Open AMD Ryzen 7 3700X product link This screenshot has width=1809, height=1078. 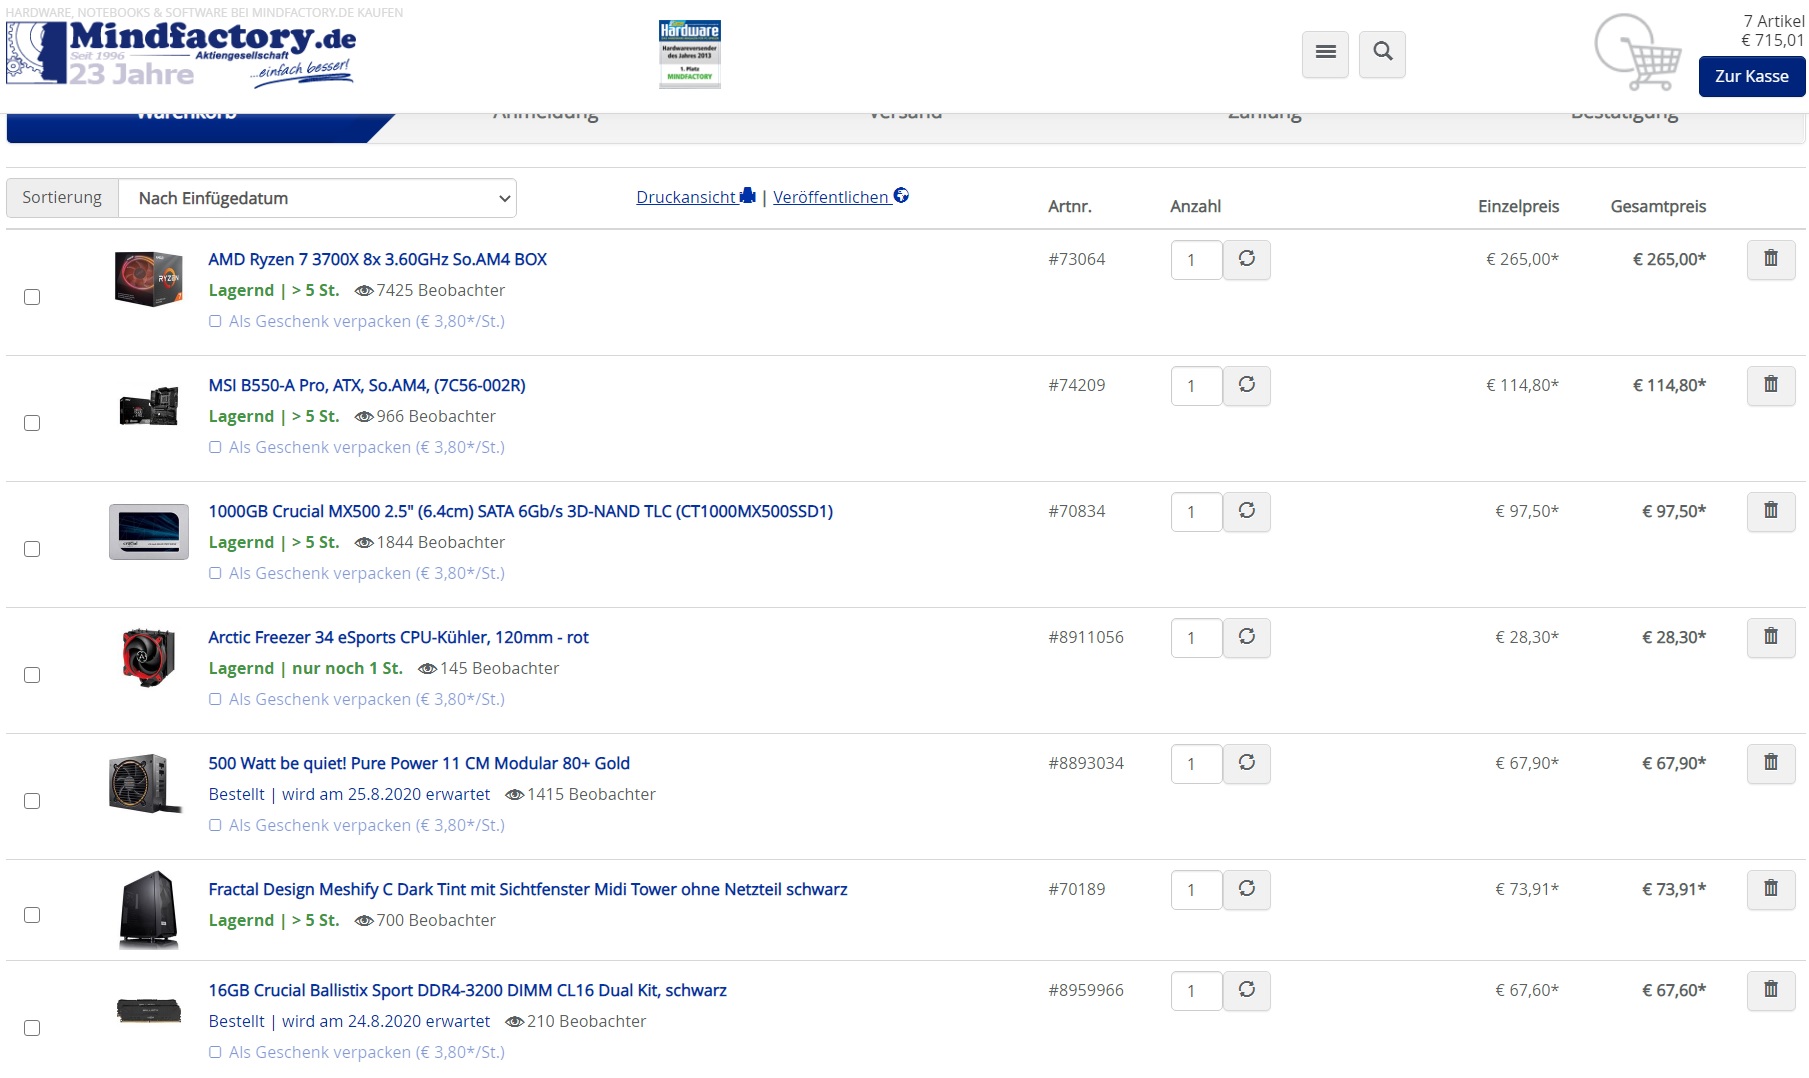pos(377,259)
